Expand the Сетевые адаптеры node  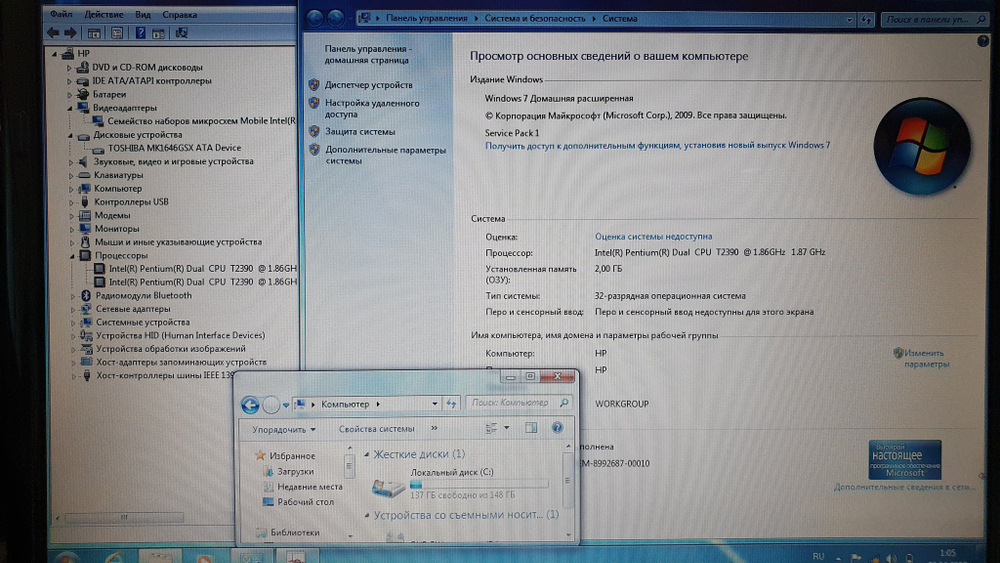click(x=73, y=309)
